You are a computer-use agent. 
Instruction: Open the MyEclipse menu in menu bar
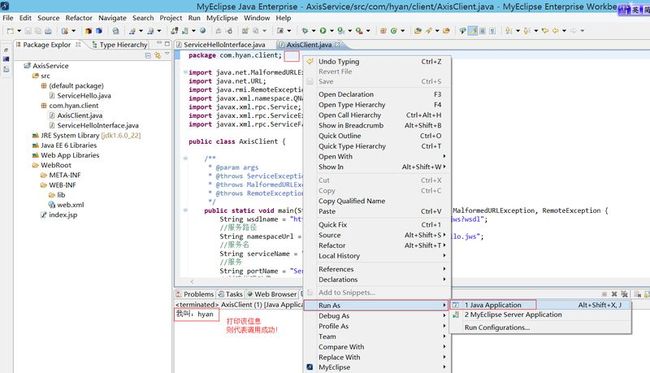[x=222, y=18]
